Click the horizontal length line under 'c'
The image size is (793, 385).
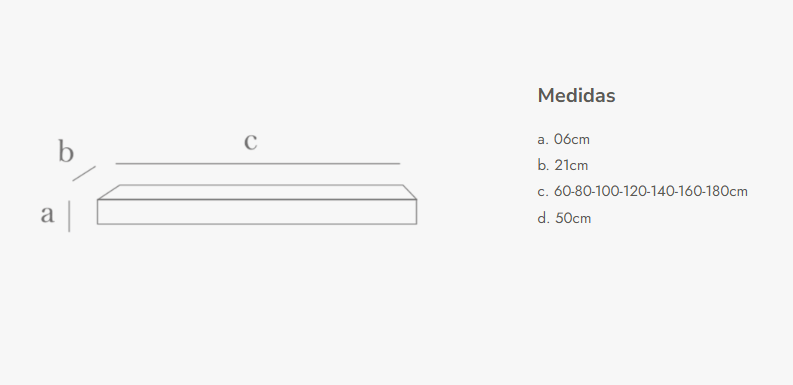[x=257, y=163]
